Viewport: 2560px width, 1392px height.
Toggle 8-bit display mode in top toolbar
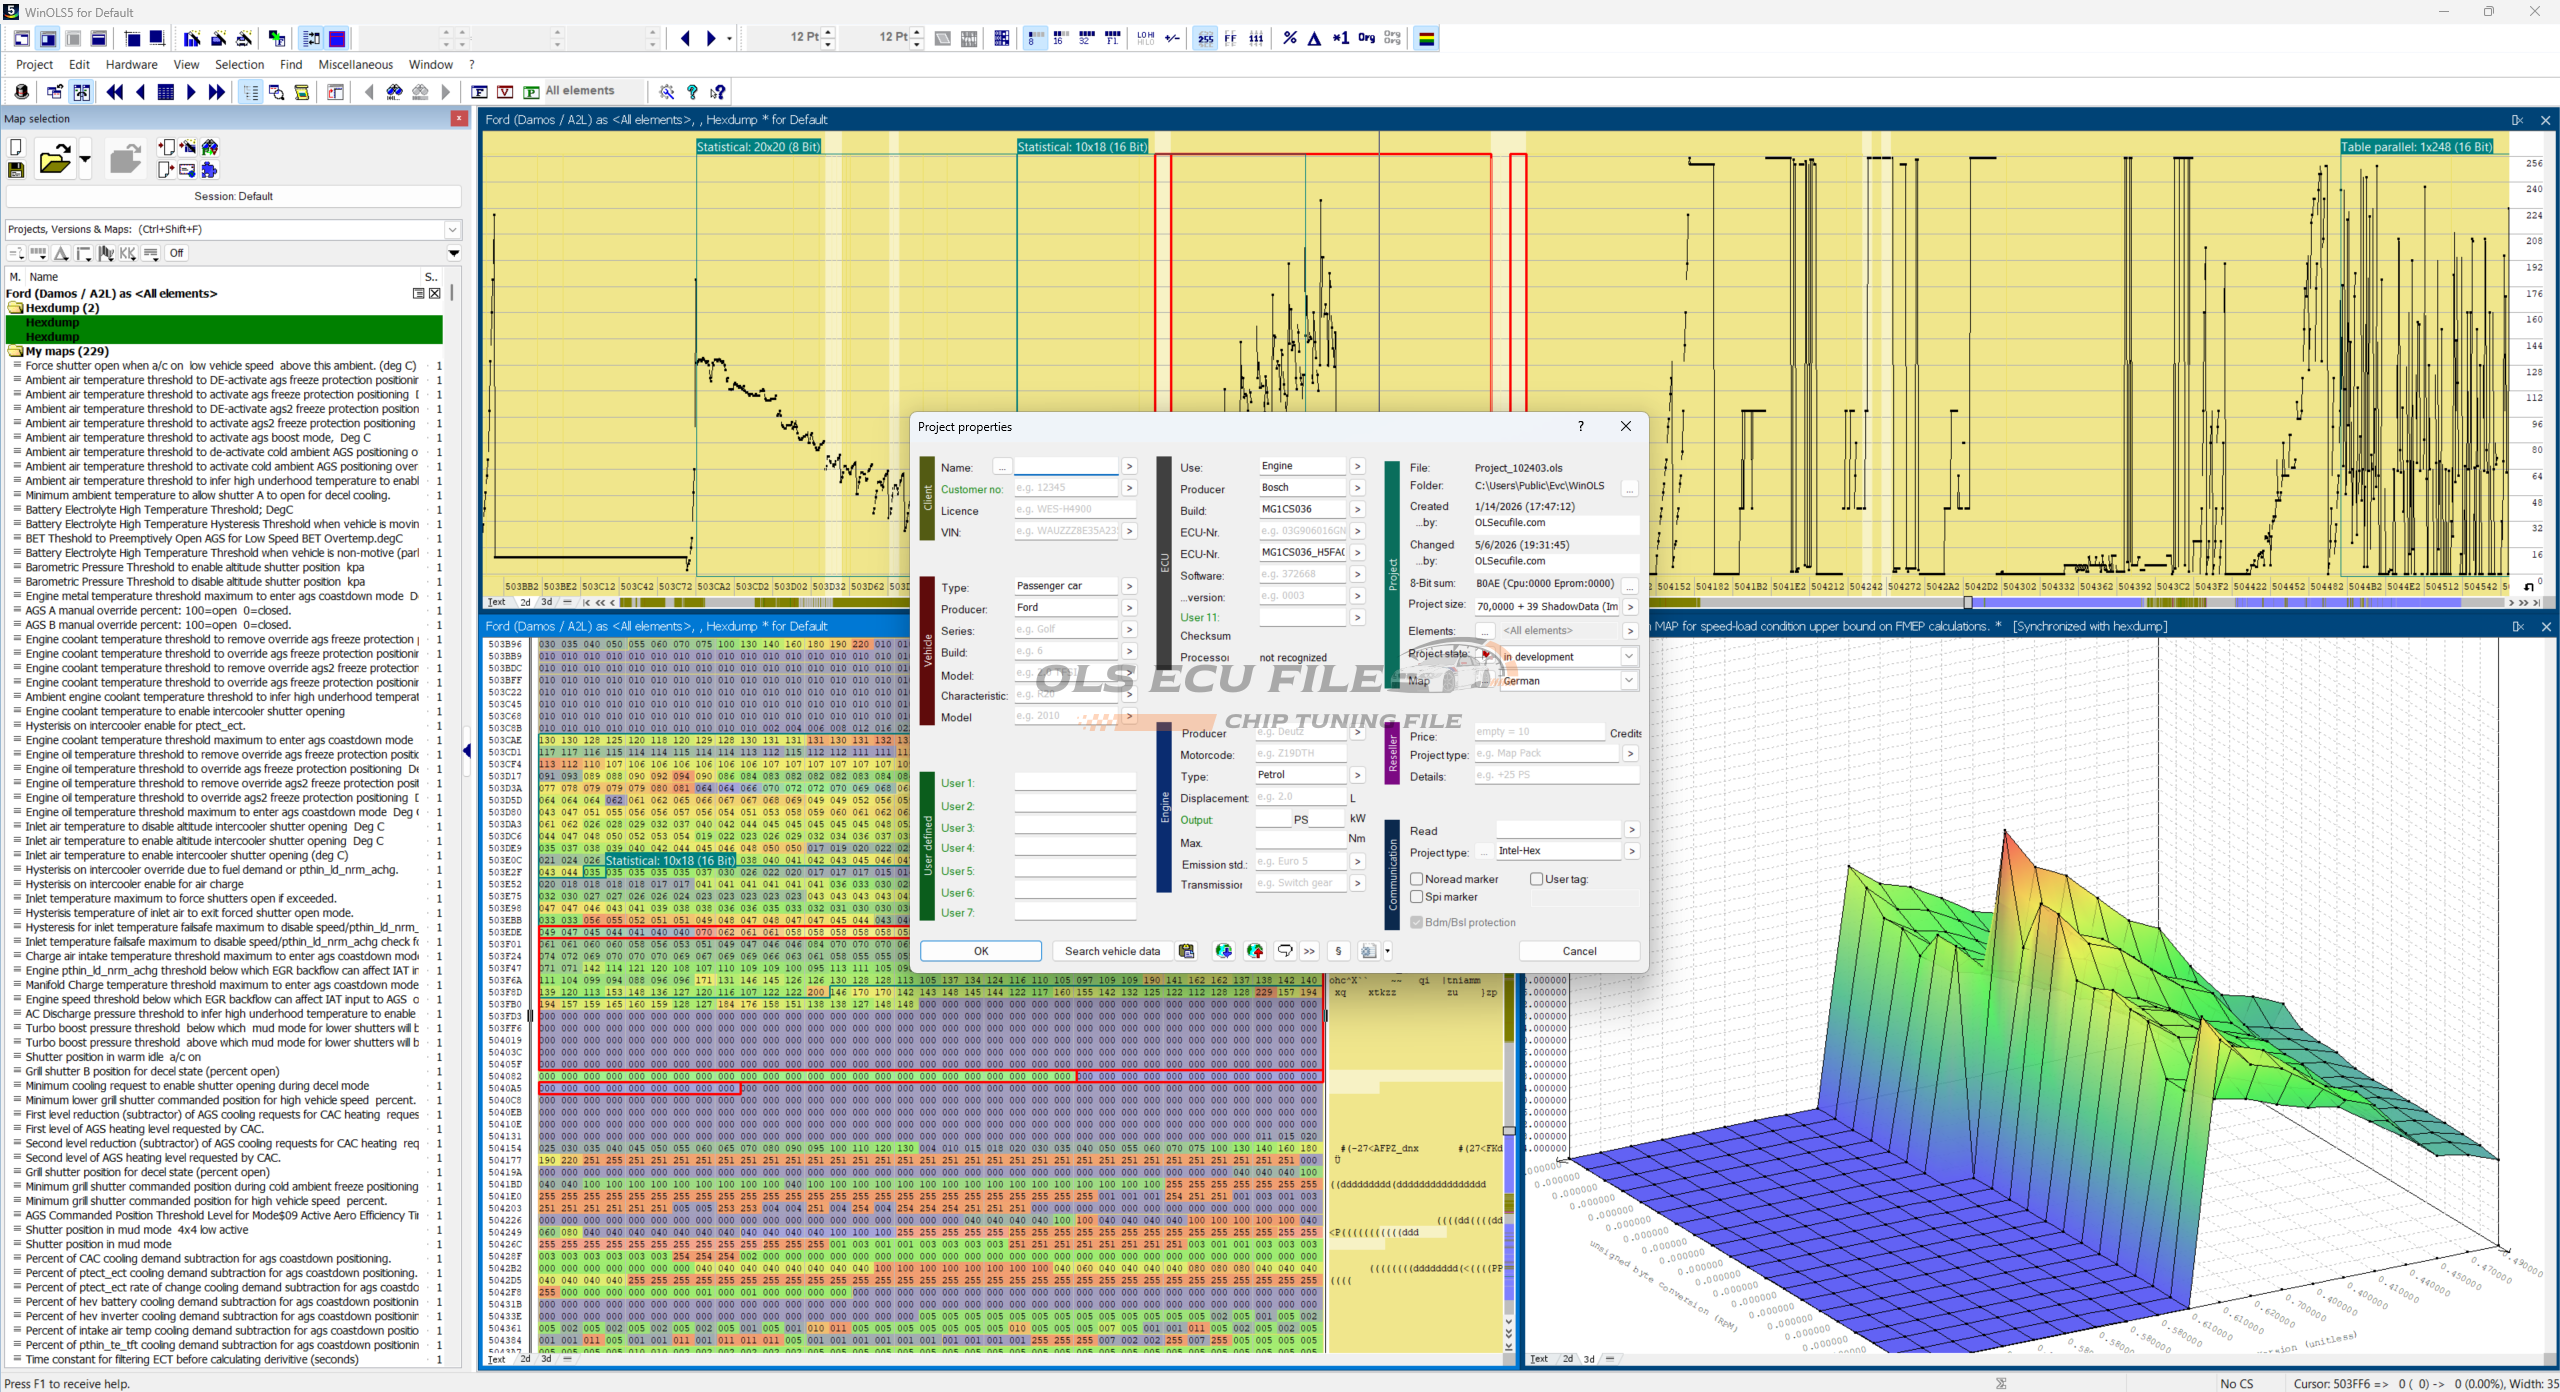click(1035, 39)
